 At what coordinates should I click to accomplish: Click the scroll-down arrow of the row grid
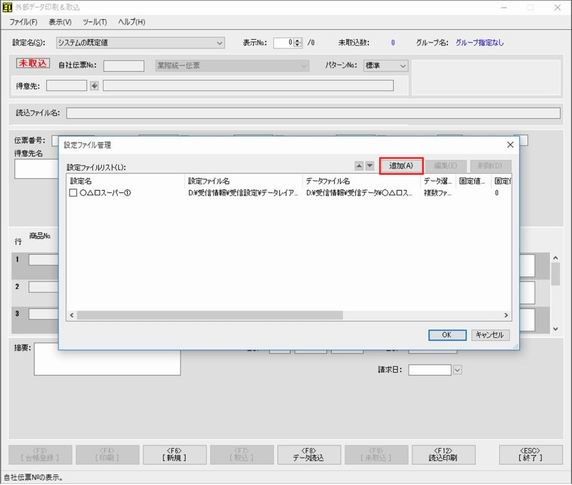(555, 329)
